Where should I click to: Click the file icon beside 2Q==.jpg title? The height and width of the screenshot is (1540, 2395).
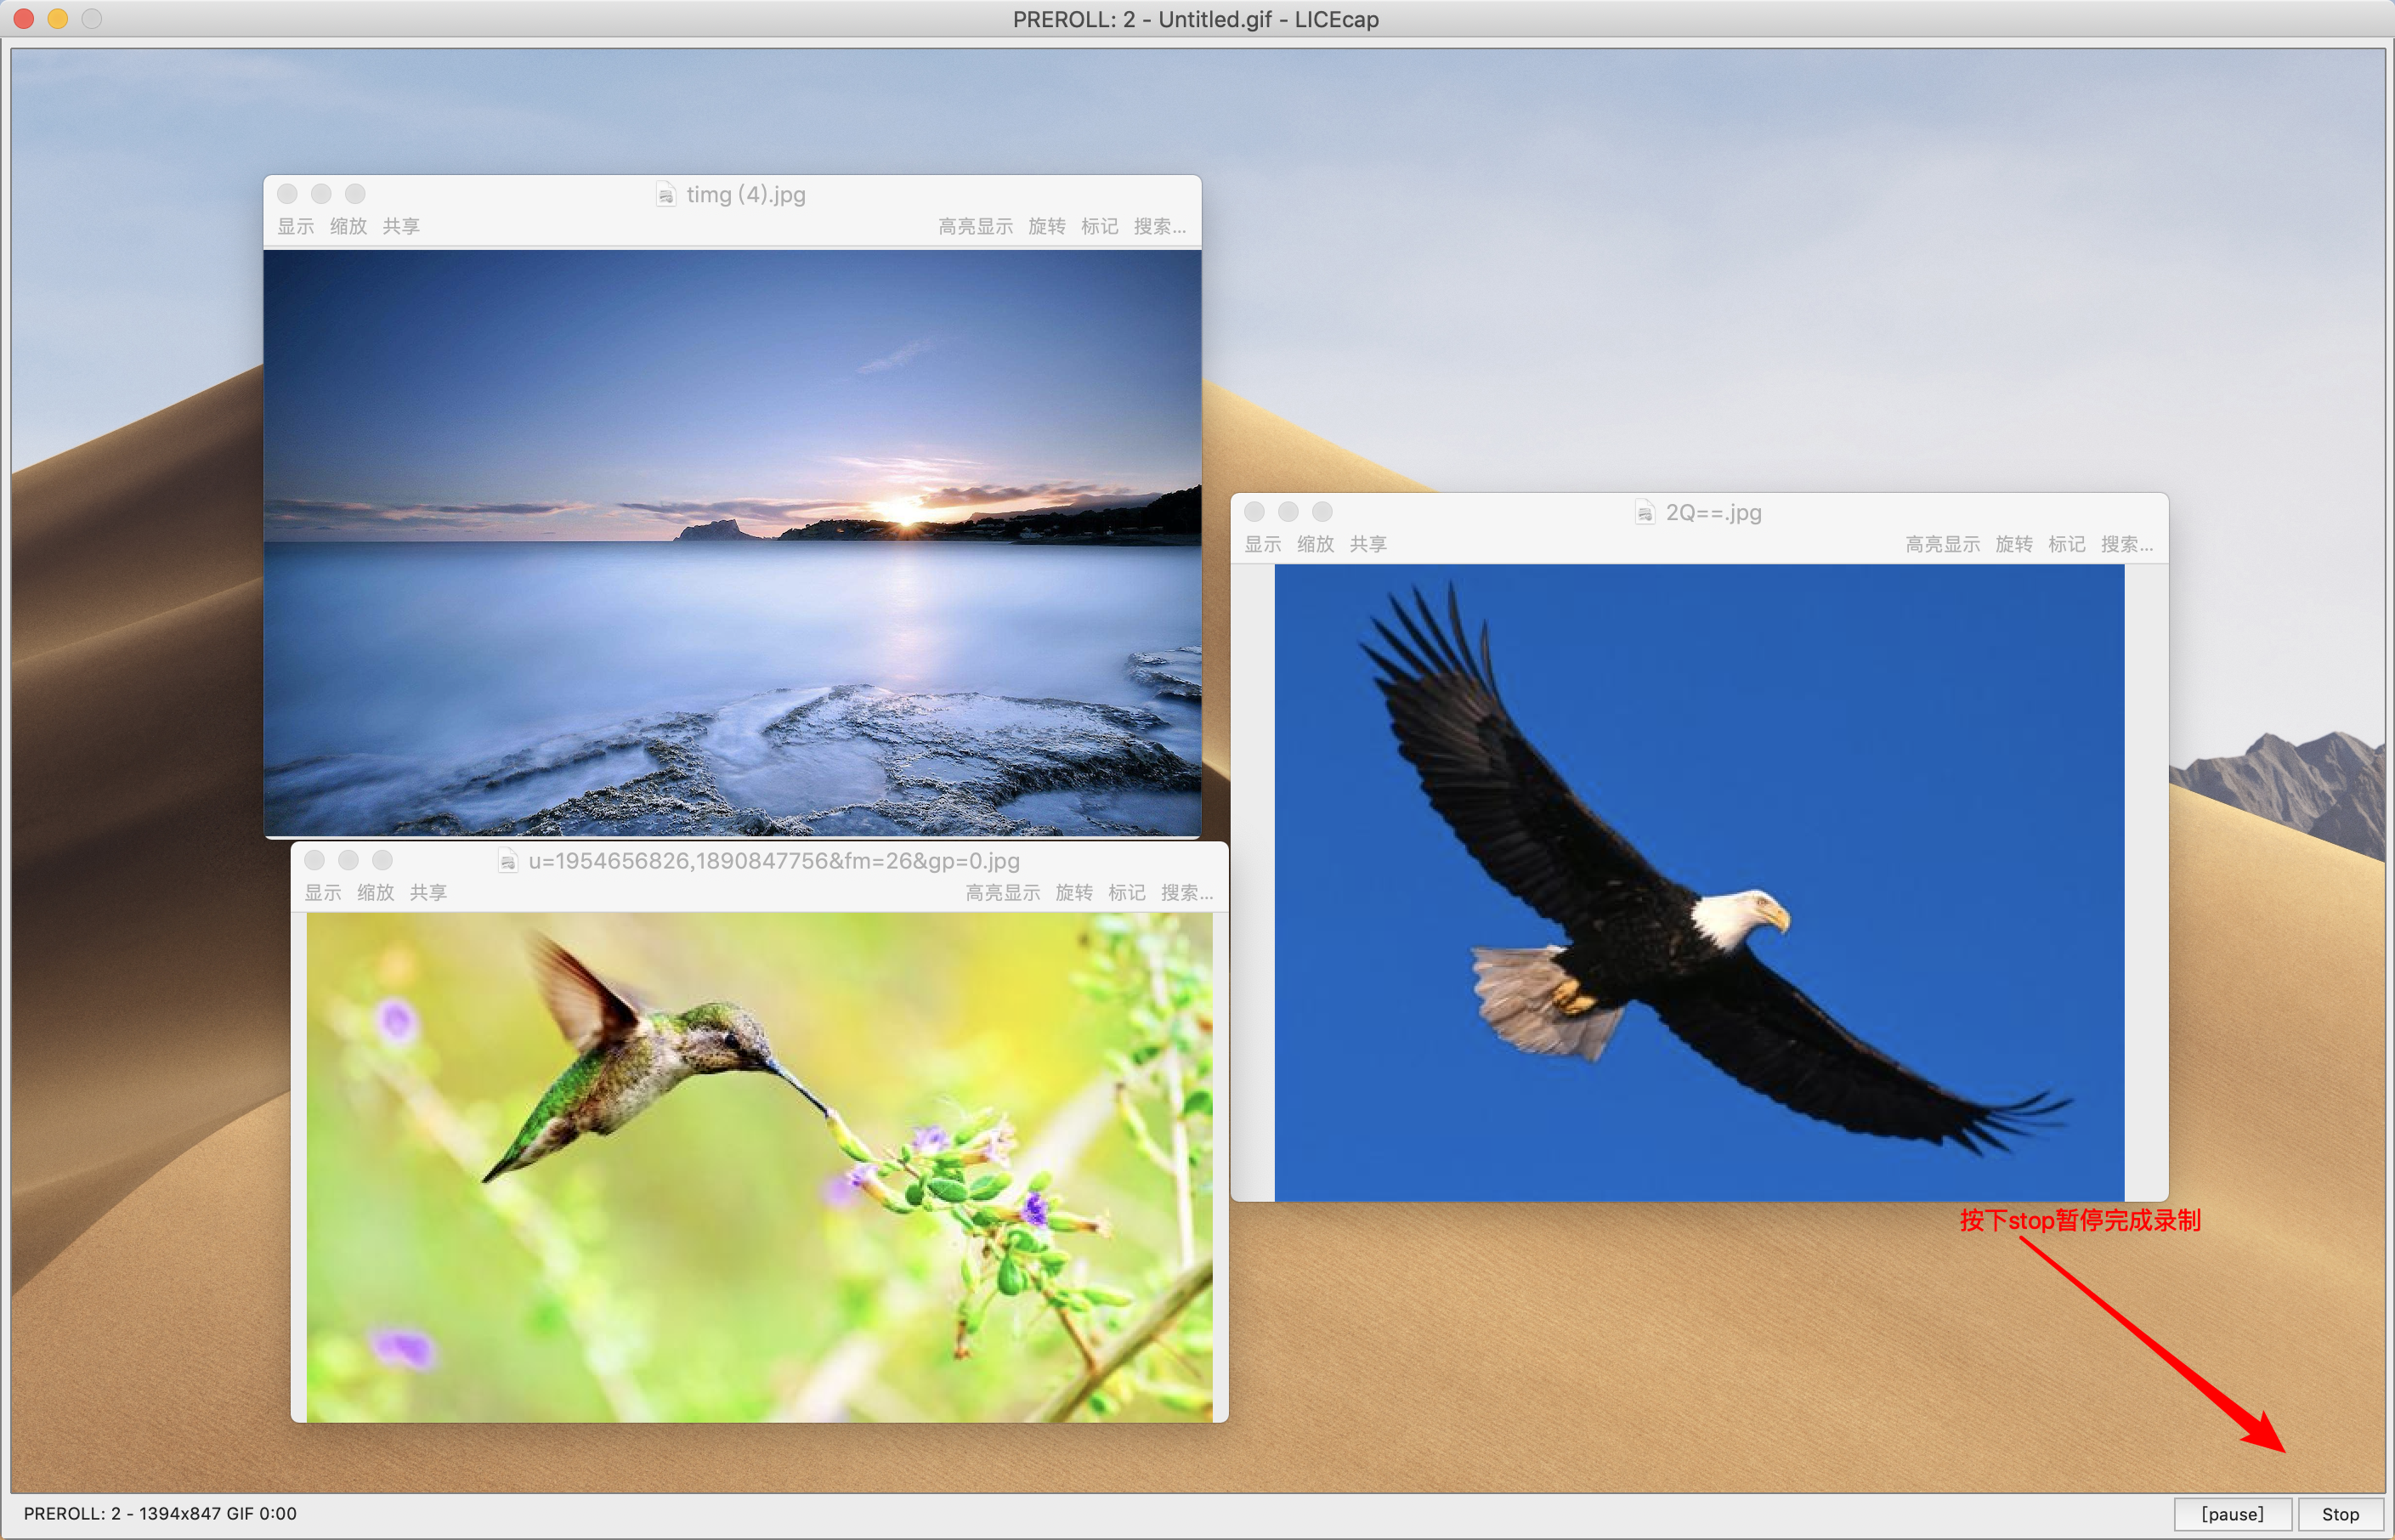pos(1645,512)
